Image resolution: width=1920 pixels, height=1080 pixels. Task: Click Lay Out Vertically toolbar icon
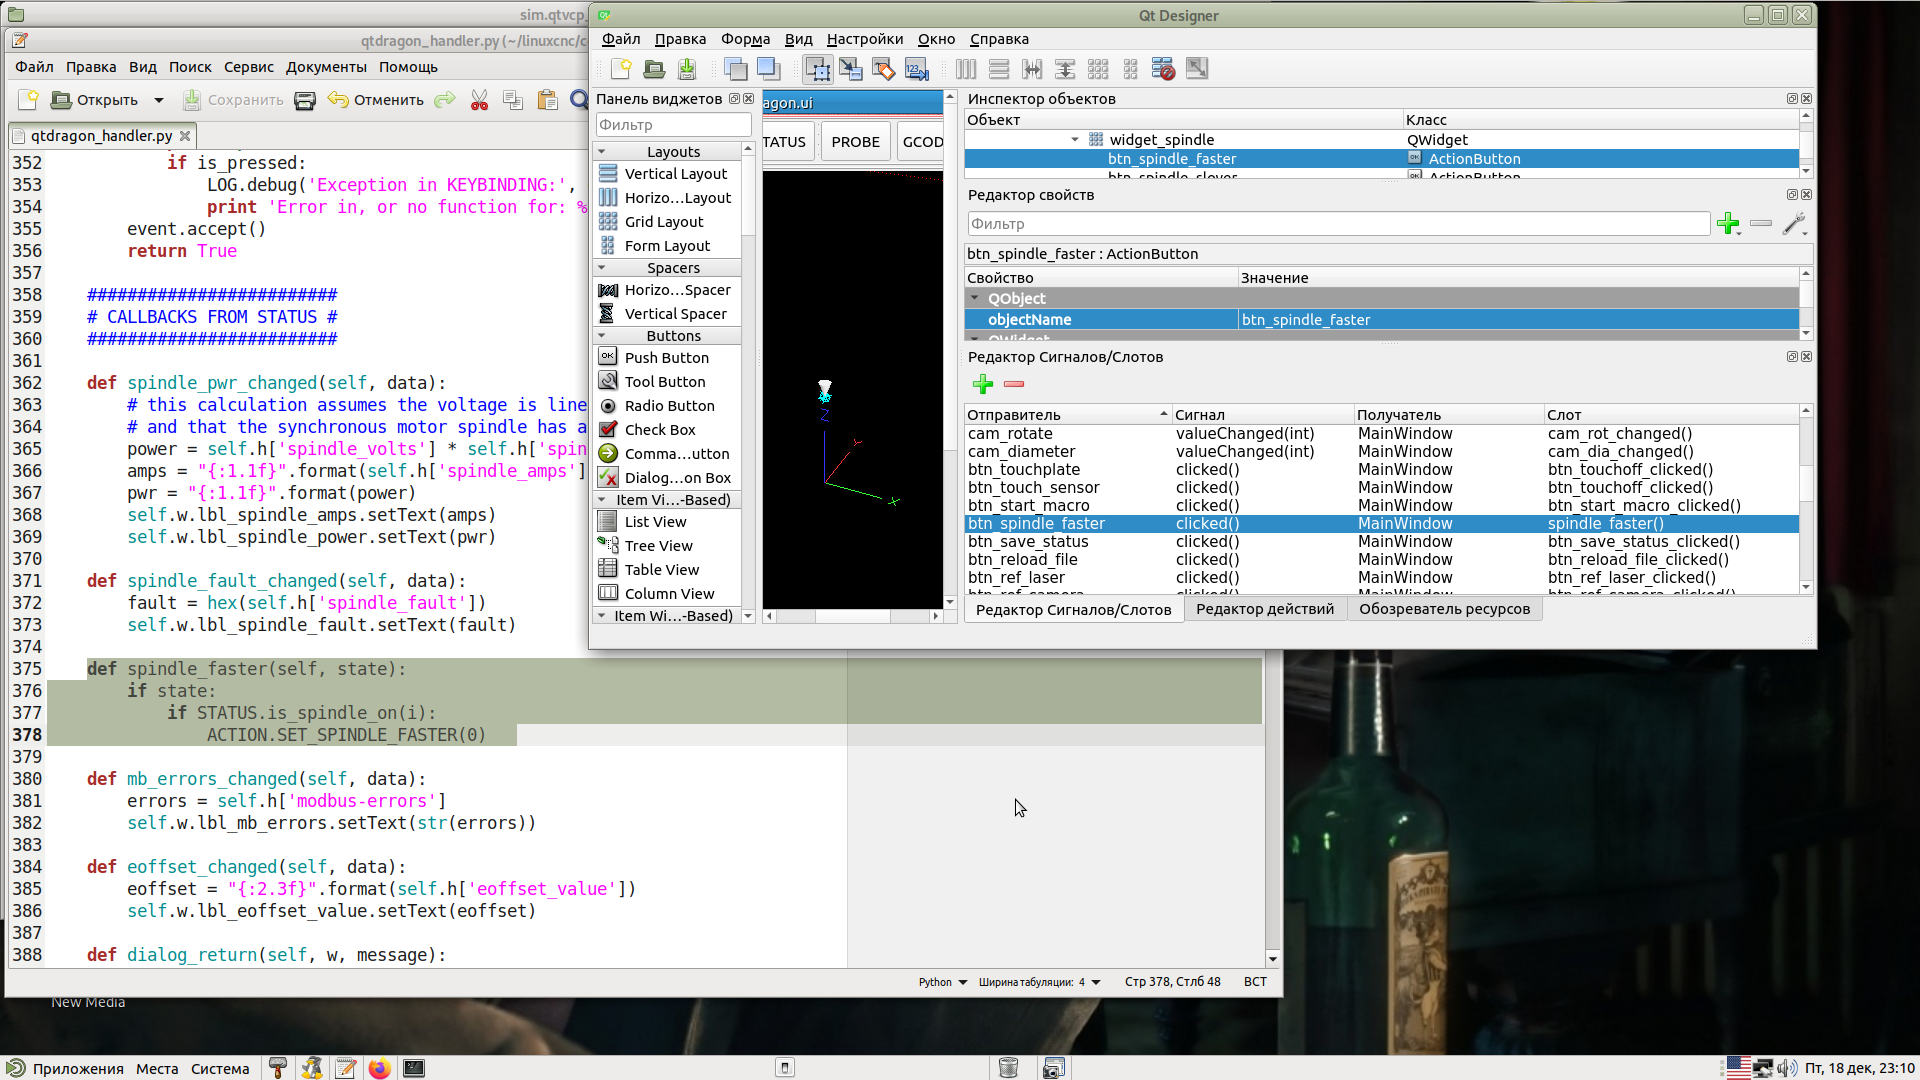pos(999,69)
